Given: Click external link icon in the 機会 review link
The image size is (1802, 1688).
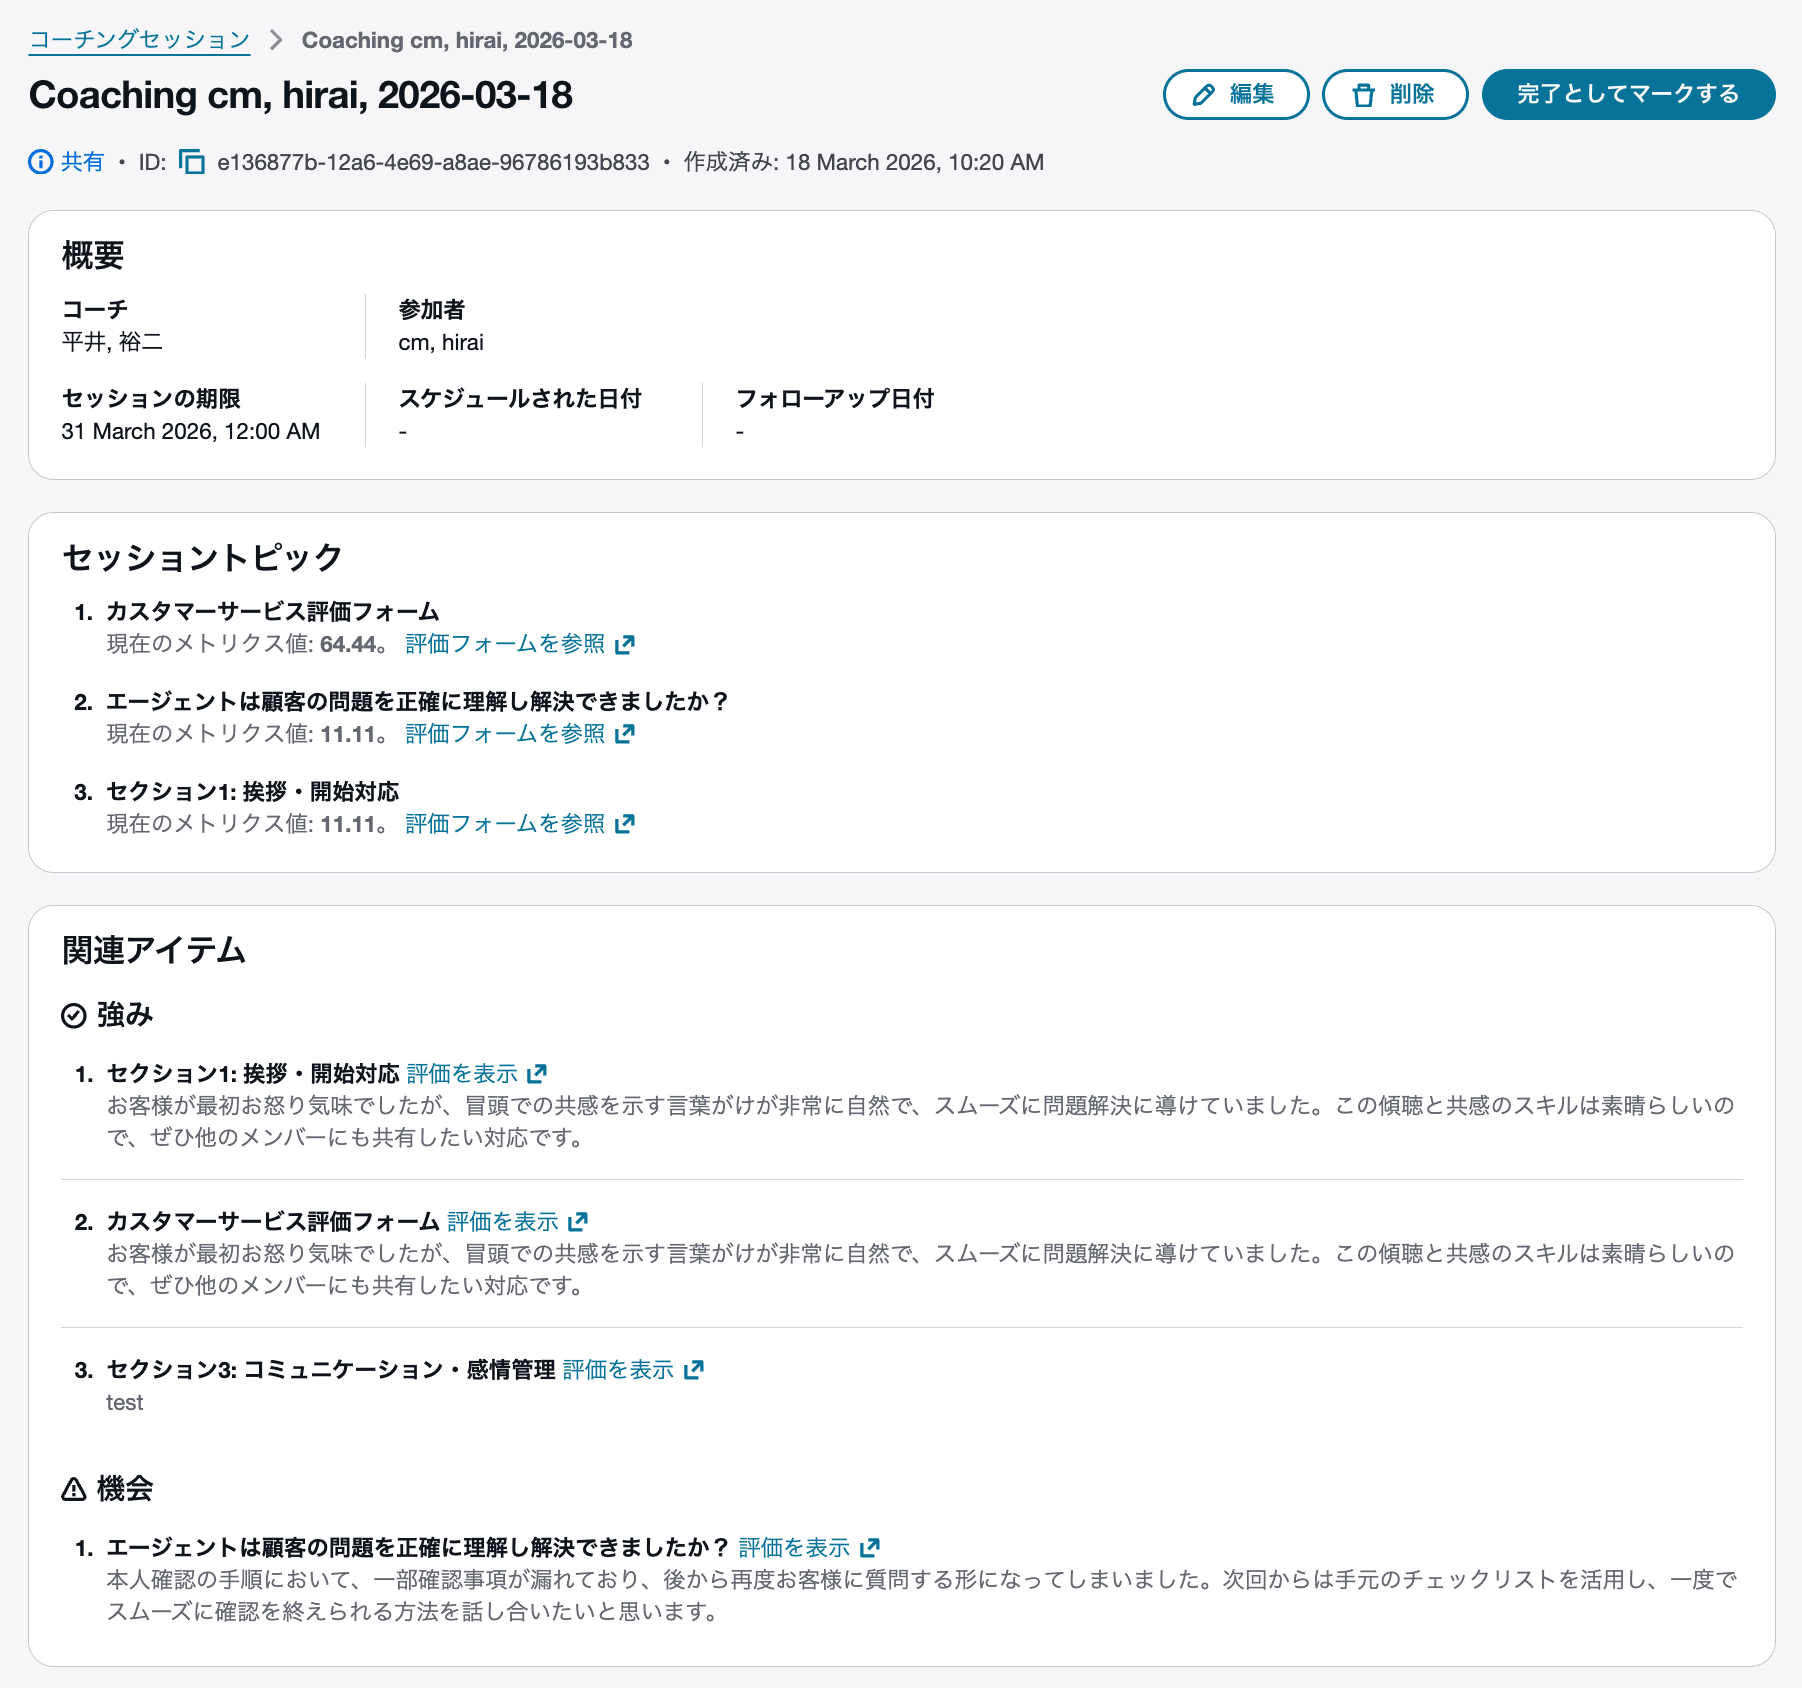Looking at the screenshot, I should pyautogui.click(x=871, y=1546).
